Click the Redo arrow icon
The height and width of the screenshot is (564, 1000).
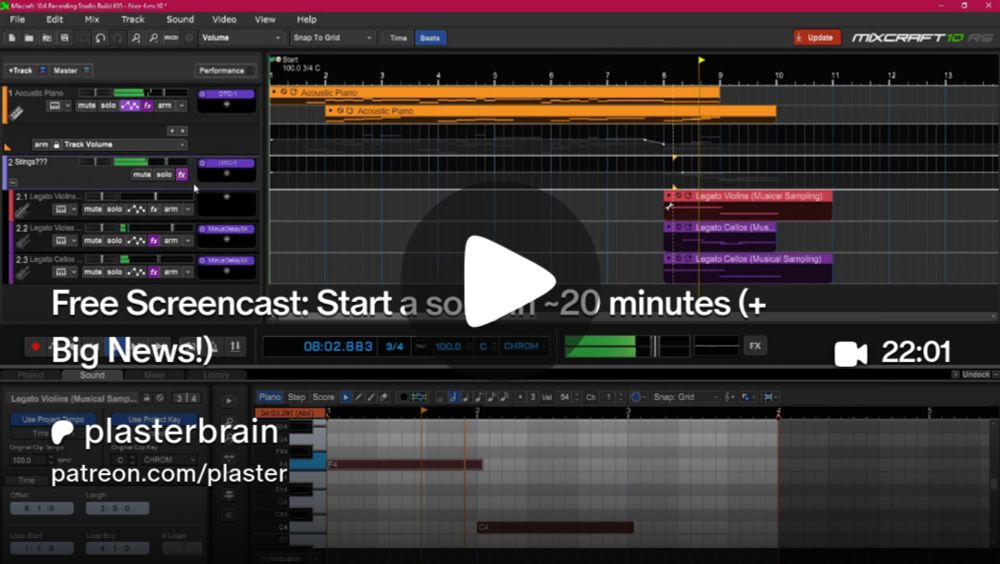[x=117, y=38]
